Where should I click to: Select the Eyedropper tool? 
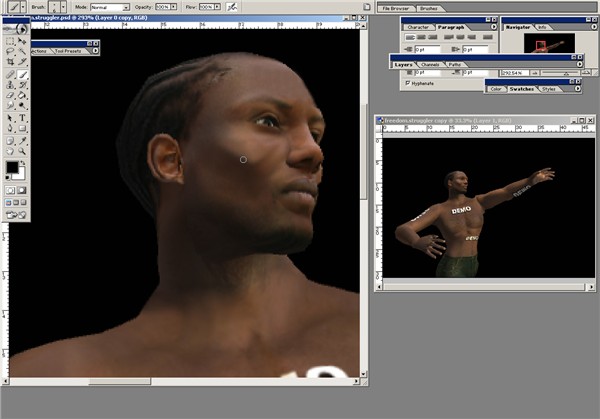pos(22,141)
